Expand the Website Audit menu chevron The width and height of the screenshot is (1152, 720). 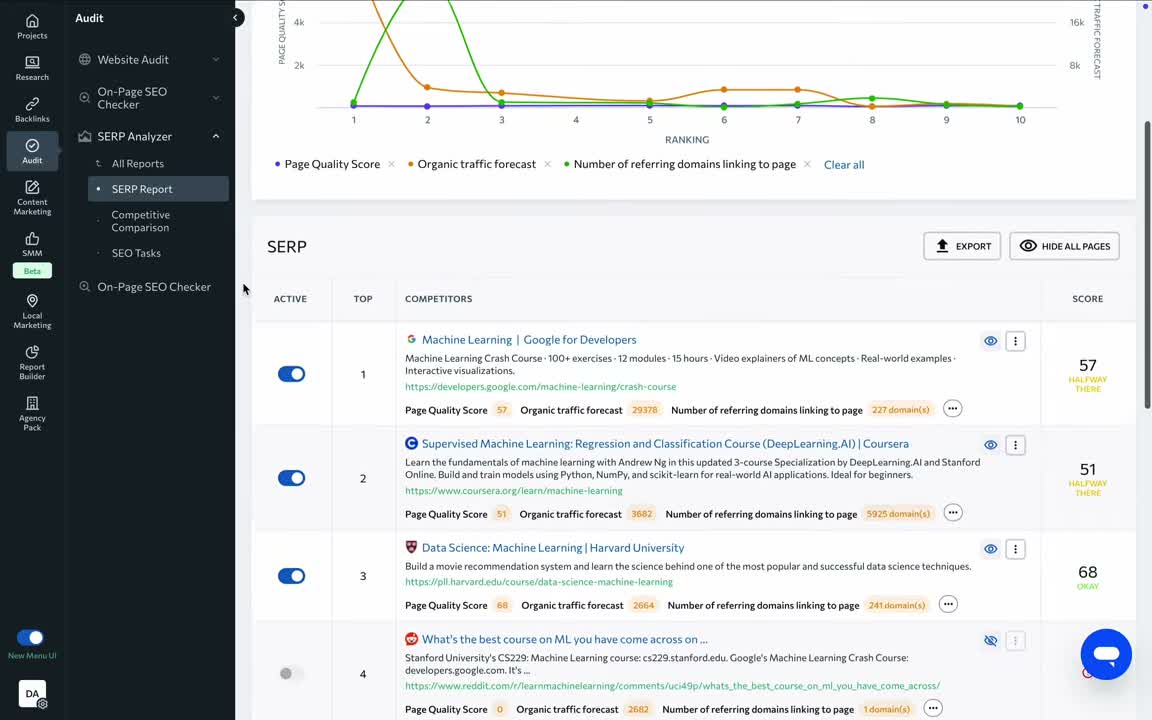coord(216,60)
